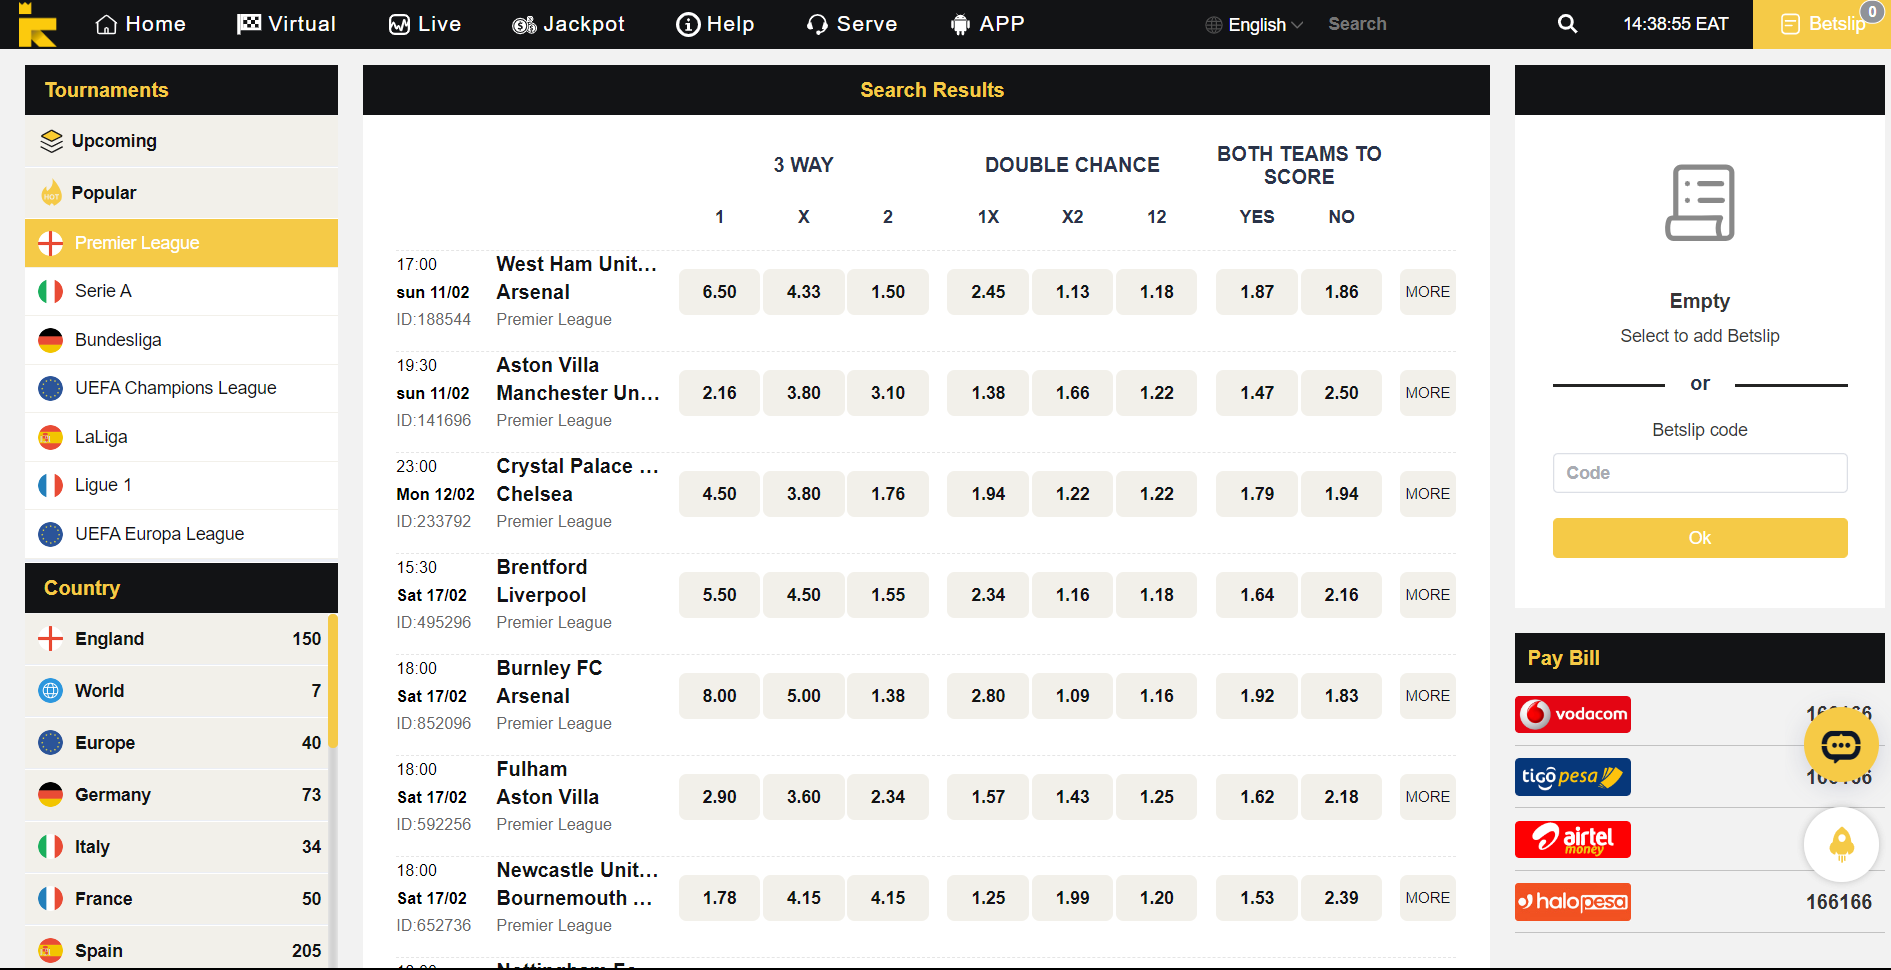Click the rocket scroll-to-top icon

pos(1841,845)
